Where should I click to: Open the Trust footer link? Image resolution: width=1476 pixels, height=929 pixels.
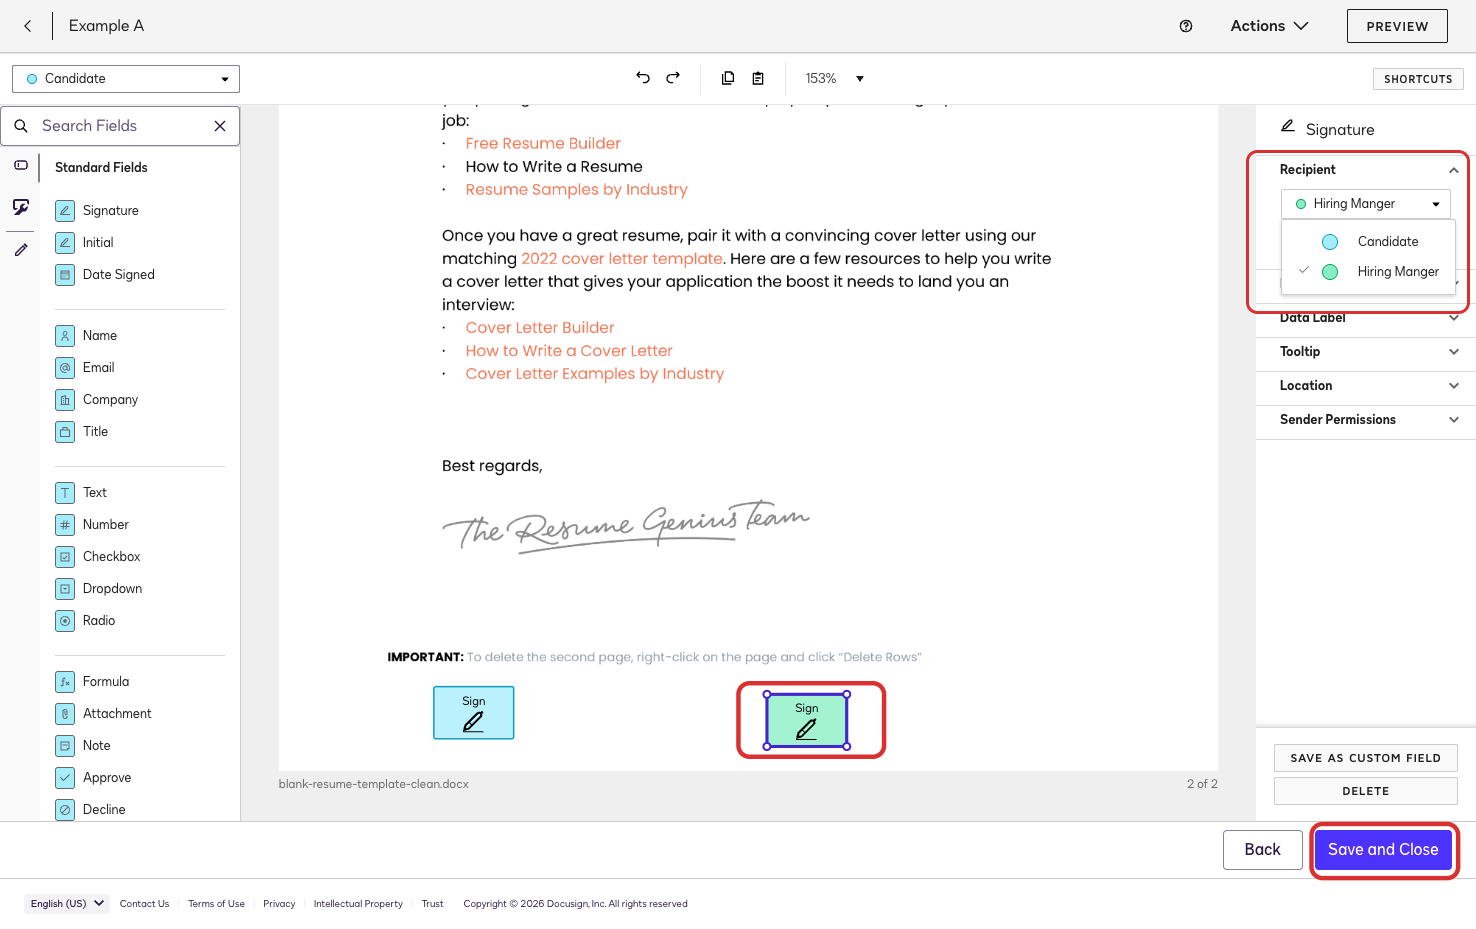[432, 904]
